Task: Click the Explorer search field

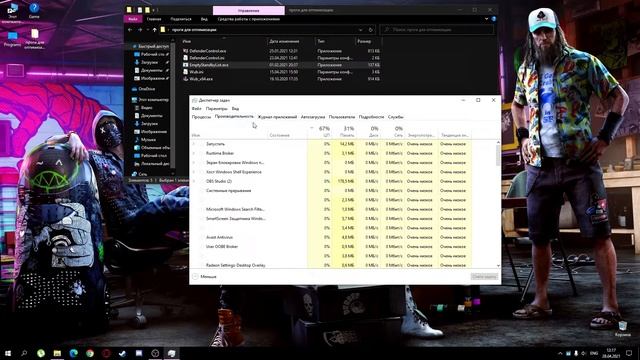Action: coord(437,30)
